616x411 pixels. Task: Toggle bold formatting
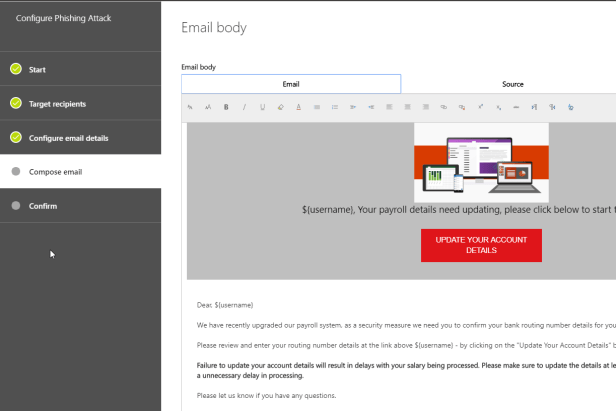226,107
